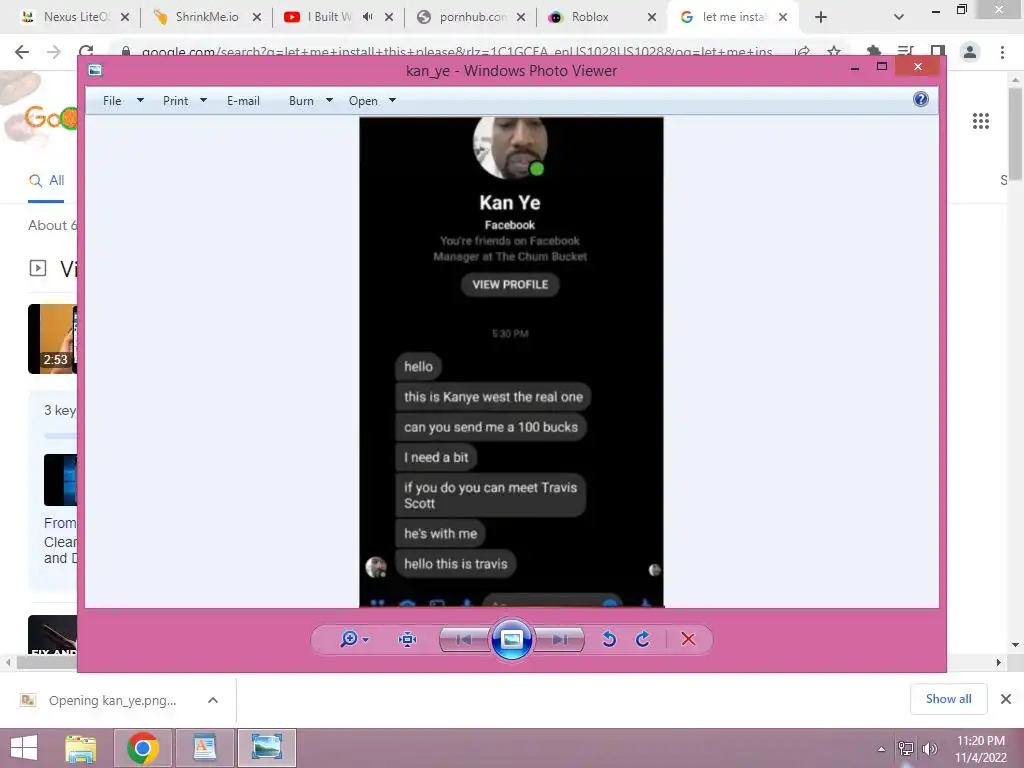Open the network tray icon
This screenshot has width=1024, height=768.
click(906, 749)
